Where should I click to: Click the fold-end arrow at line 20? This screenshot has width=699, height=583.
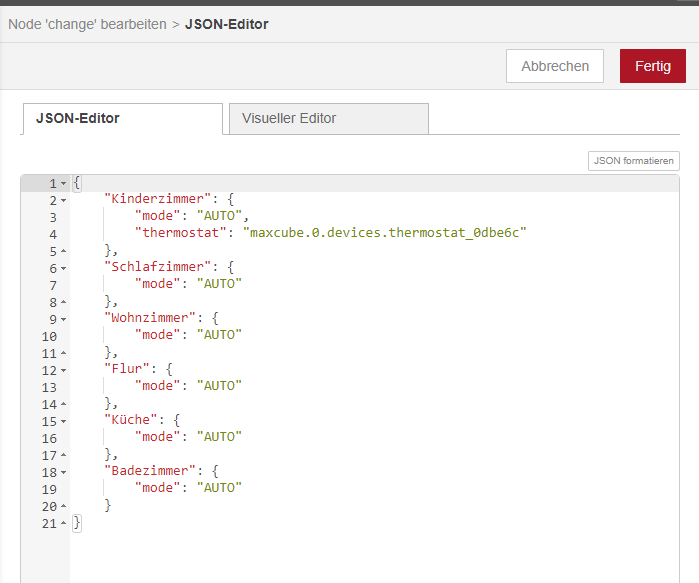click(x=63, y=506)
